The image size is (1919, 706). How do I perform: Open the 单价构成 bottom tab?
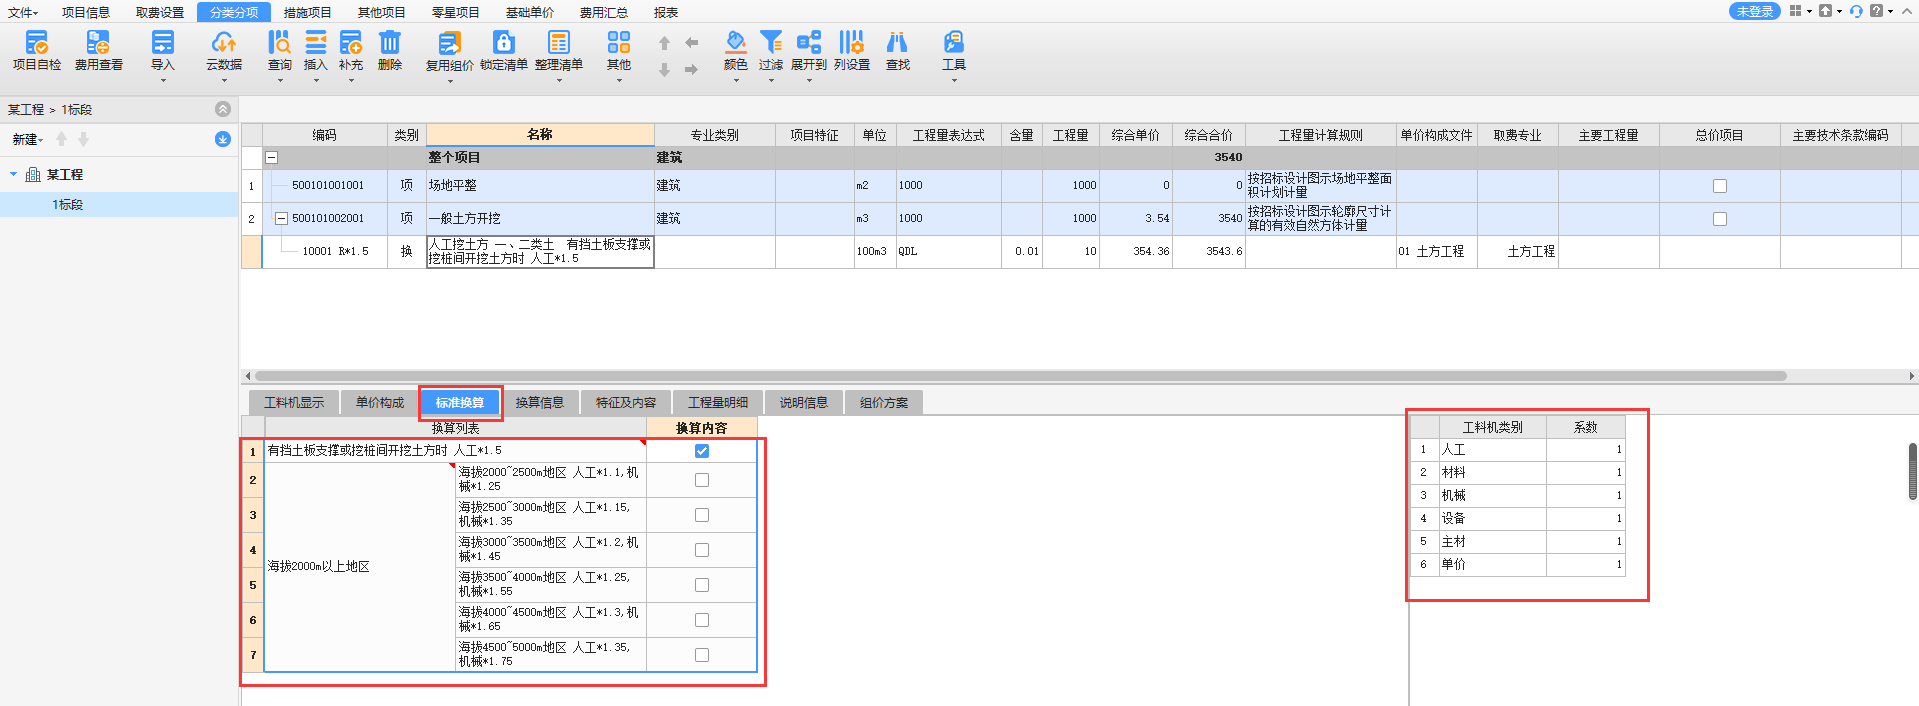(380, 403)
